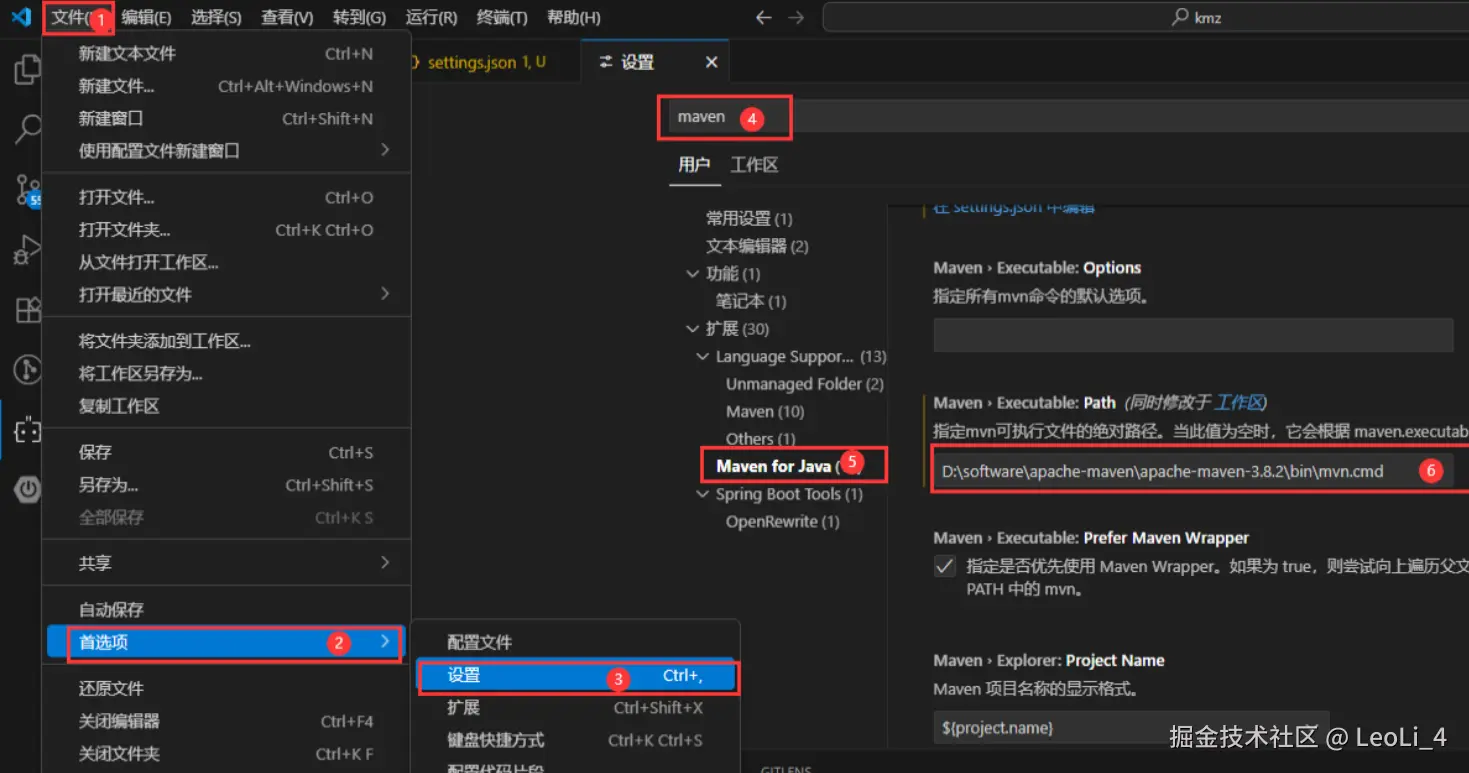Viewport: 1469px width, 773px height.
Task: Select Unmanaged Folder (2) tree item
Action: 805,384
